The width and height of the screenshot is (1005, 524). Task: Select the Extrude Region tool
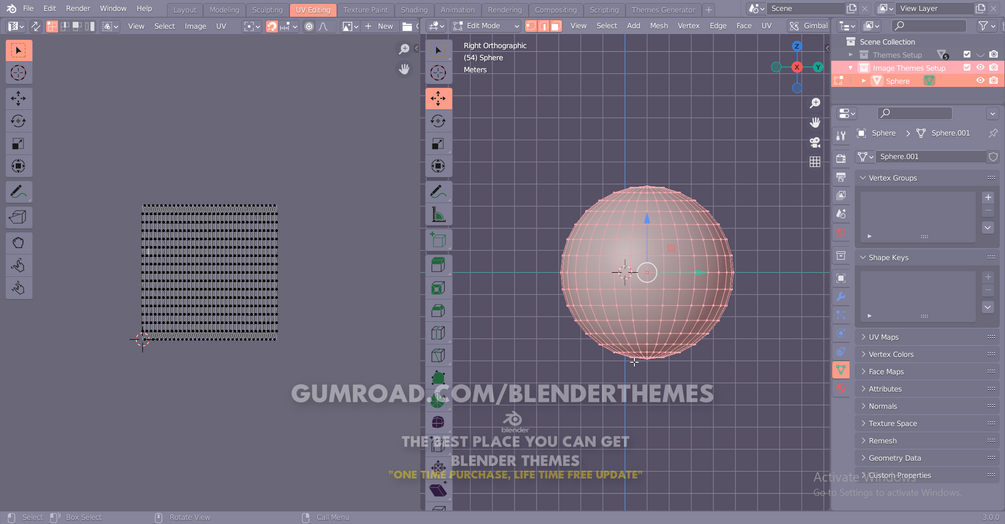438,265
